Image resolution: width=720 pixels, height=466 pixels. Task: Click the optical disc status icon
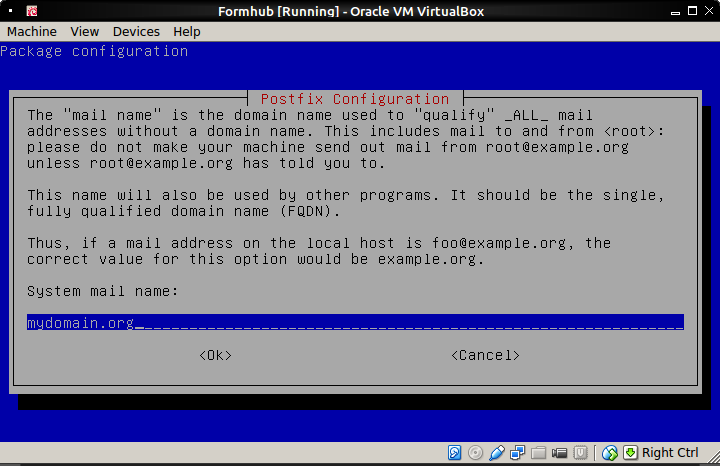pyautogui.click(x=475, y=453)
